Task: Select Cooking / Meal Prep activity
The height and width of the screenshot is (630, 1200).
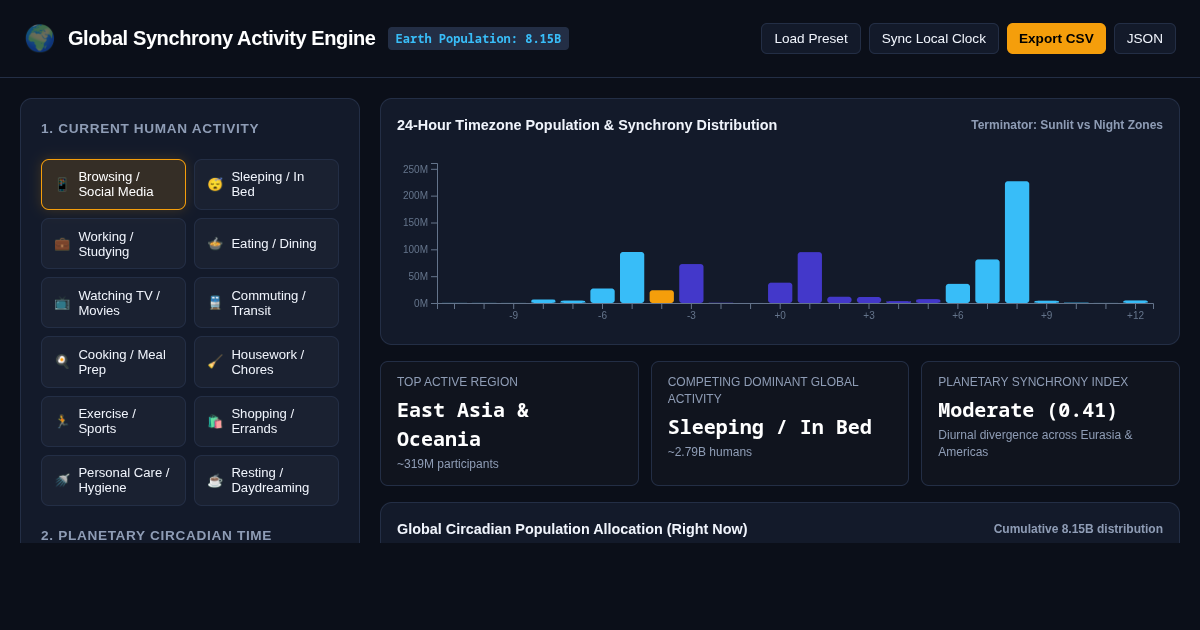Action: (113, 362)
